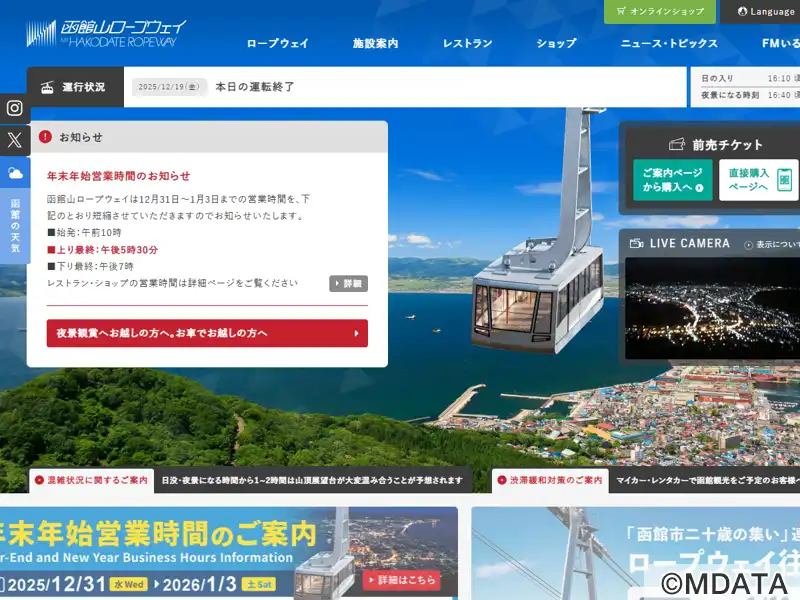Screen dimensions: 800x600
Task: Click the arrow icon beside 表示について
Action: (748, 245)
